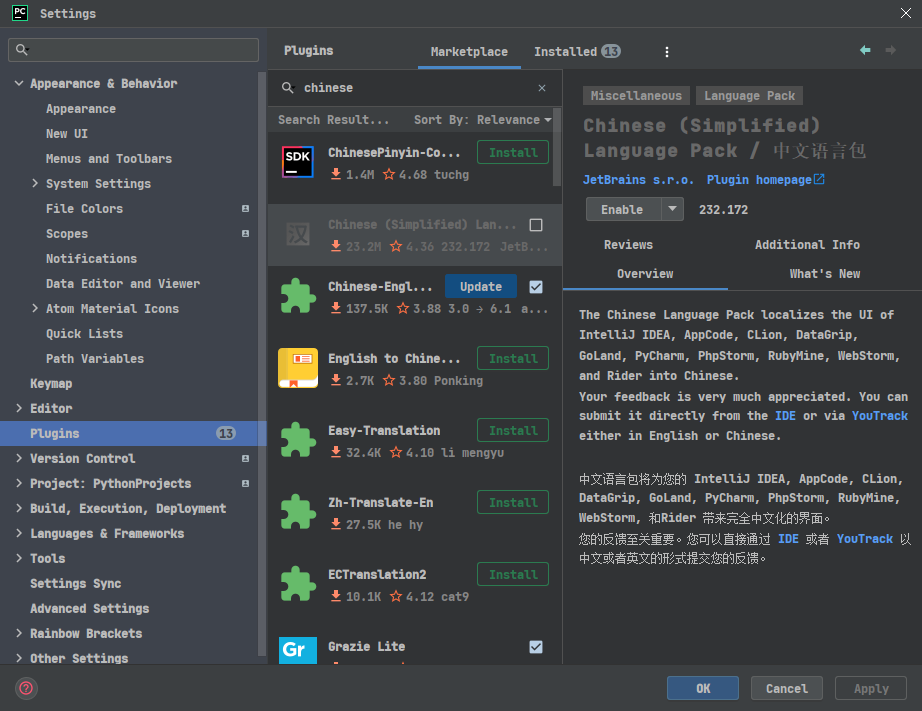
Task: Click the Grazie Lite plugin icon
Action: tap(298, 650)
